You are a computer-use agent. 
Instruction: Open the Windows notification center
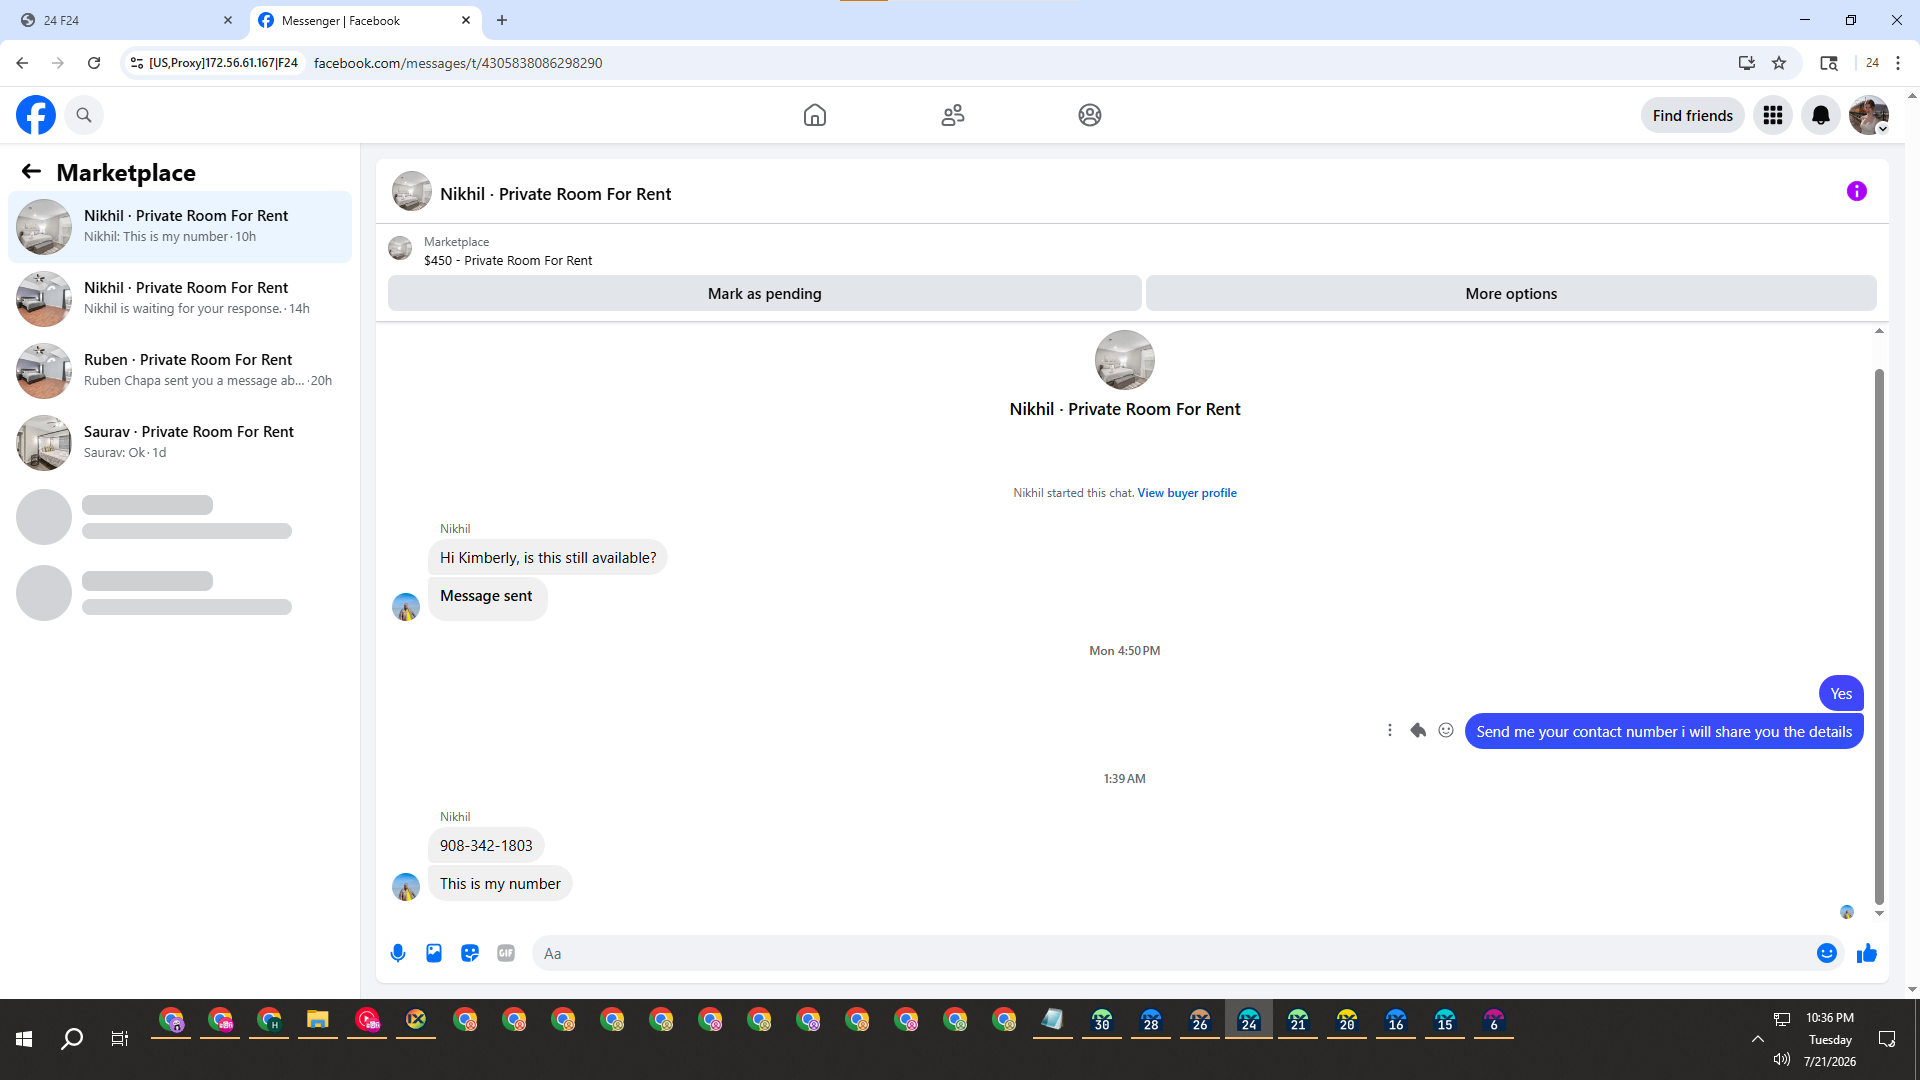[x=1887, y=1039]
